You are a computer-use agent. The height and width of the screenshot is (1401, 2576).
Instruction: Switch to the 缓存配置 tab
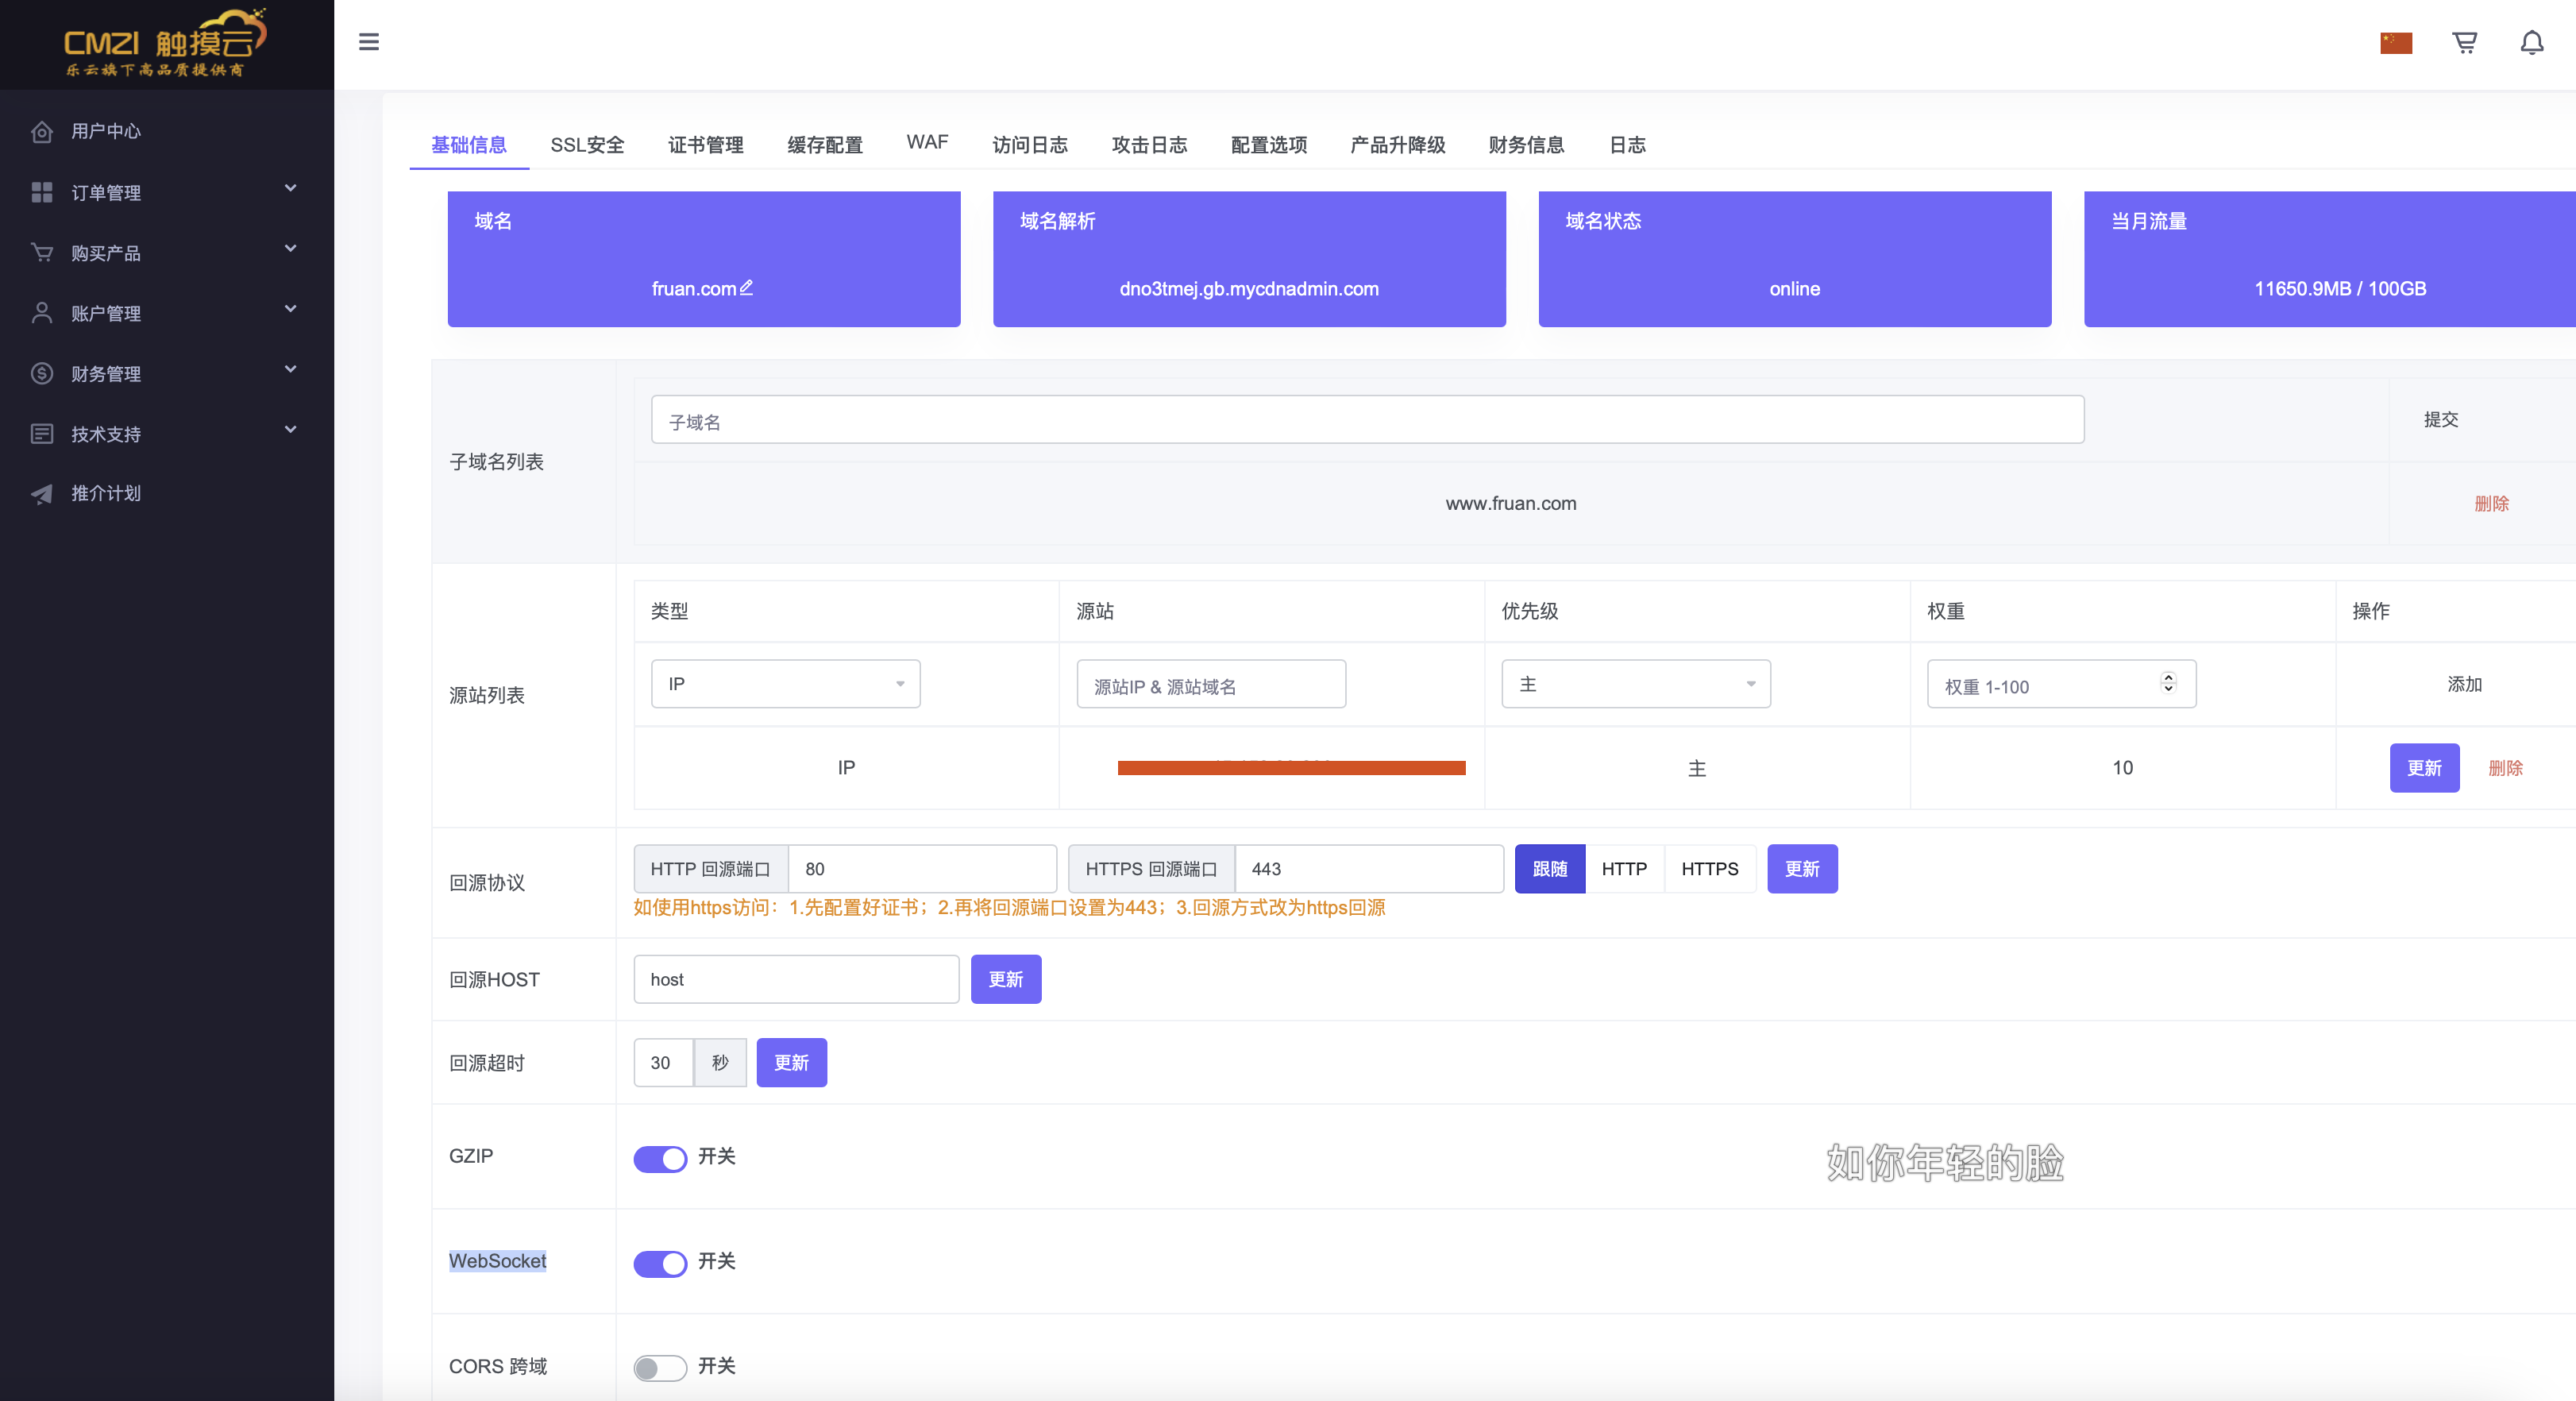pos(825,145)
